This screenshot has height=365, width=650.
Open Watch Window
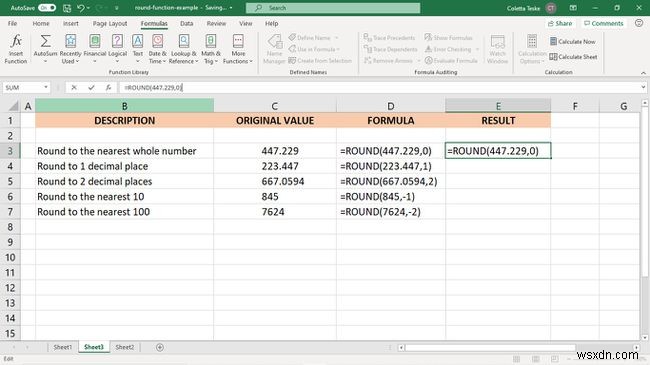497,49
